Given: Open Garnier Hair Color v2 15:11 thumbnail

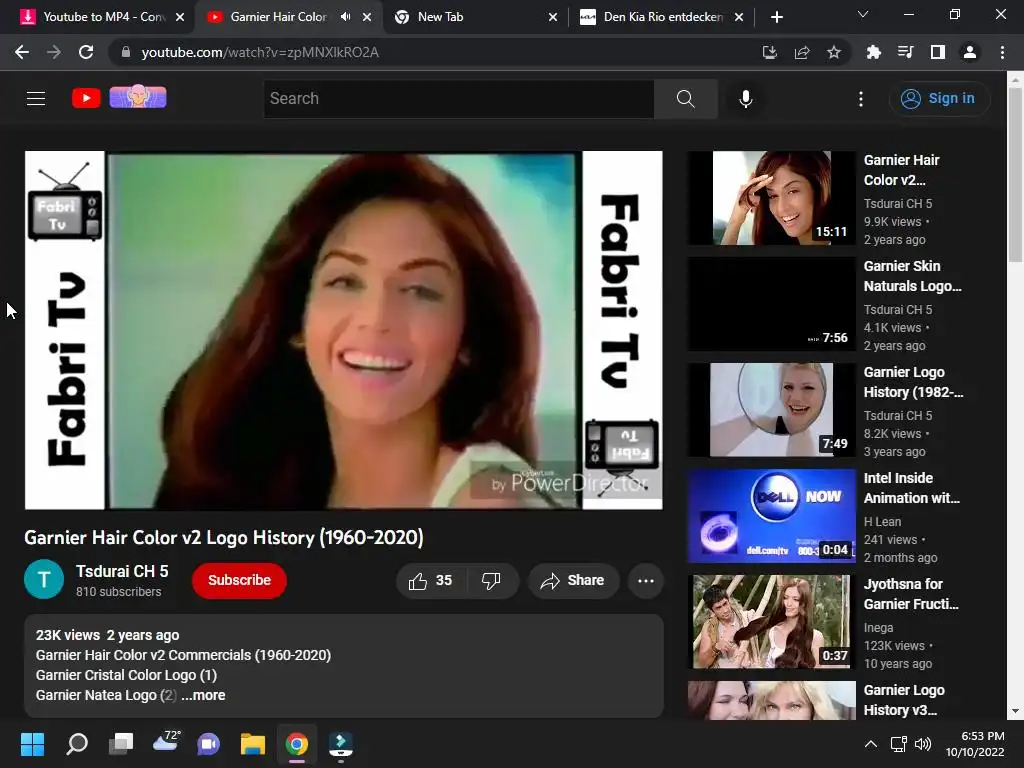Looking at the screenshot, I should pos(771,198).
